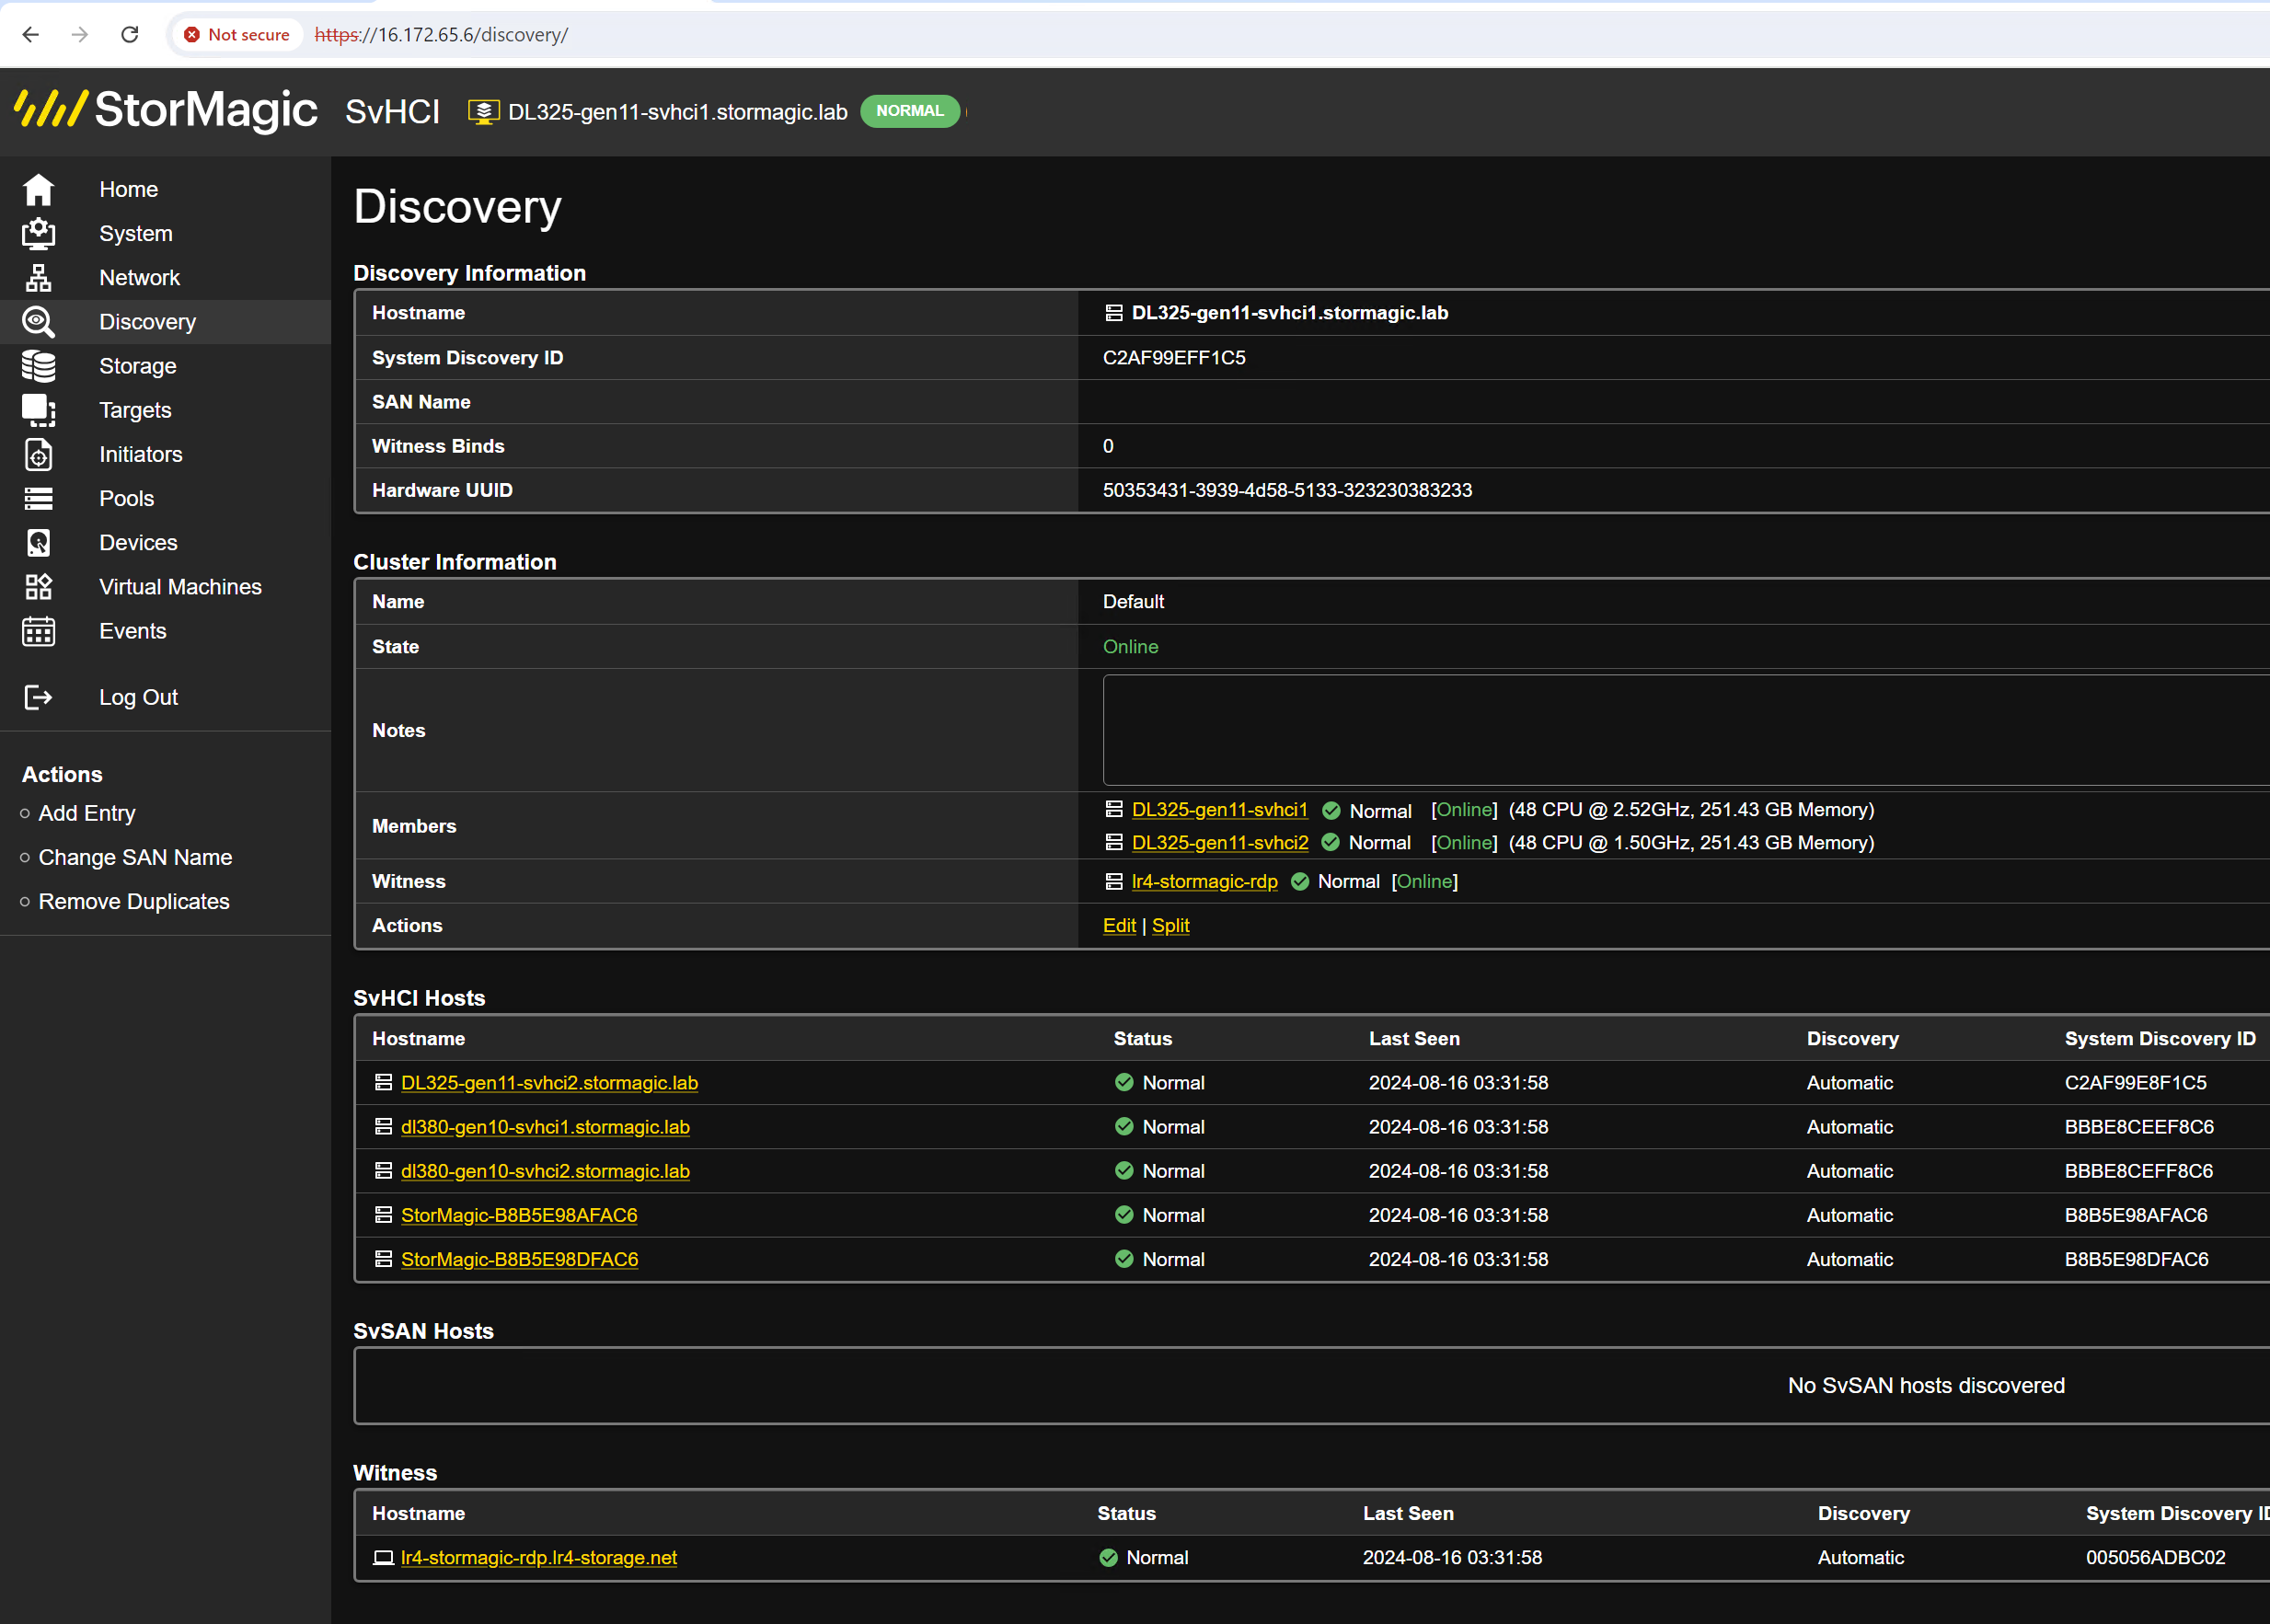
Task: Click the Devices disk icon
Action: (38, 542)
